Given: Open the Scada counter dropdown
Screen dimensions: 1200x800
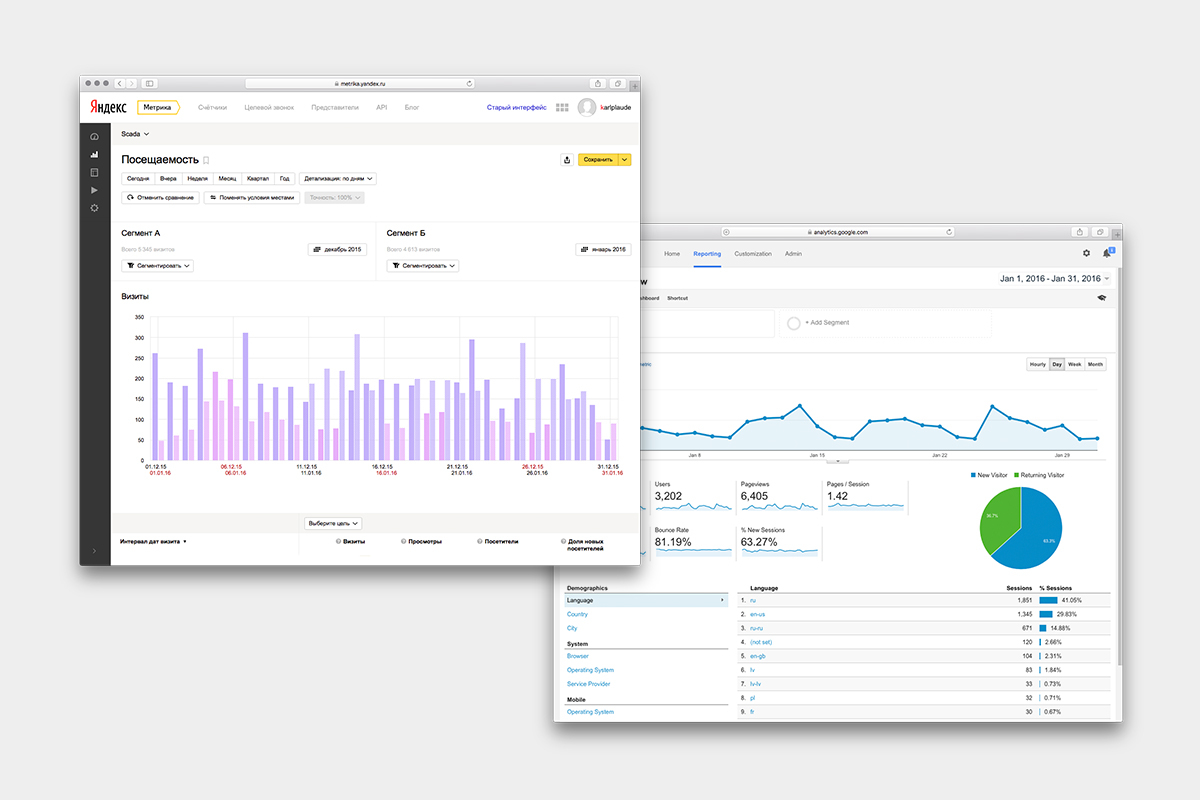Looking at the screenshot, I should (135, 133).
